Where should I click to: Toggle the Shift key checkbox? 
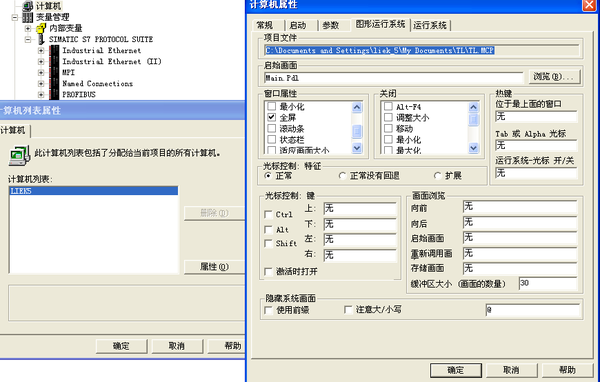tap(268, 243)
